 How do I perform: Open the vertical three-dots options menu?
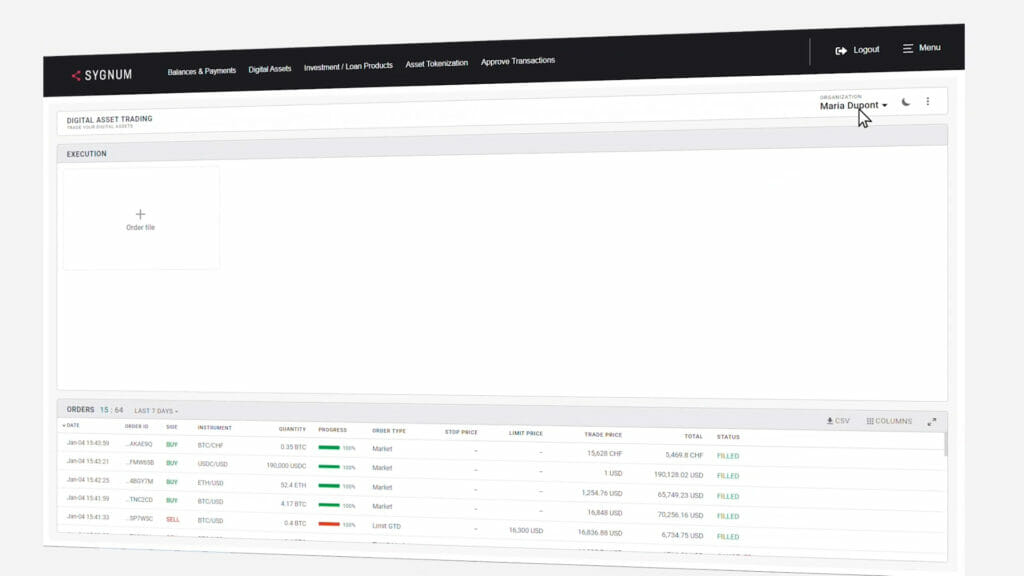(x=928, y=101)
